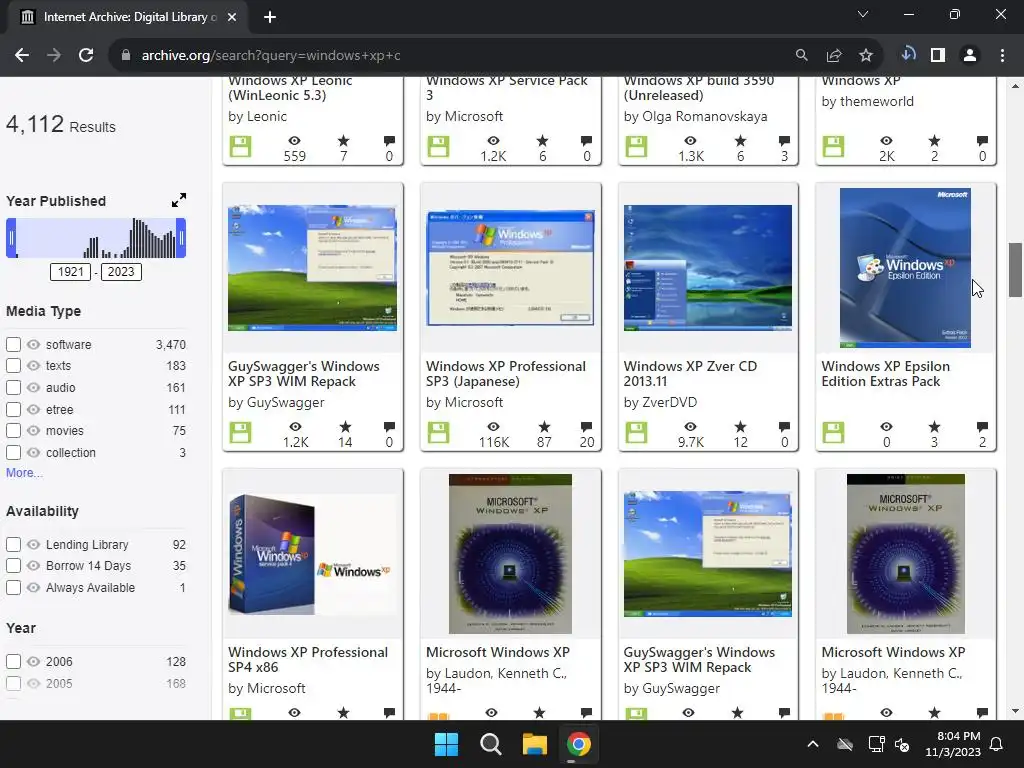Image resolution: width=1024 pixels, height=768 pixels.
Task: Open Windows Start menu
Action: (447, 744)
